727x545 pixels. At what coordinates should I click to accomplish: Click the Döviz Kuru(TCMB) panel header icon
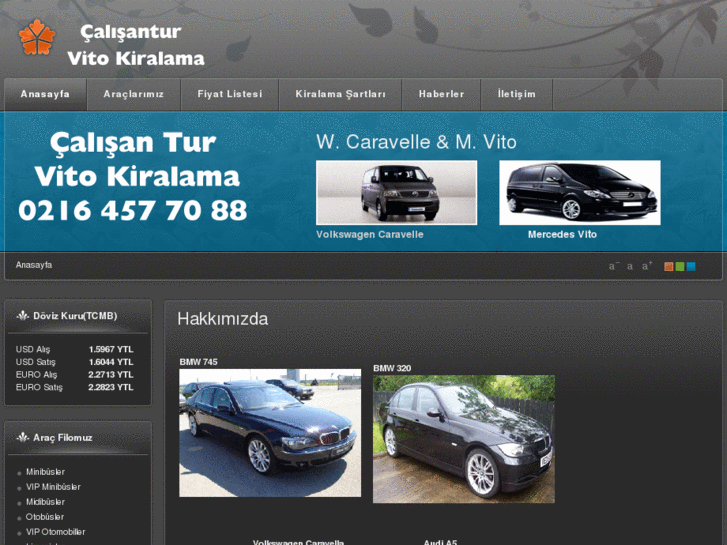pos(22,316)
